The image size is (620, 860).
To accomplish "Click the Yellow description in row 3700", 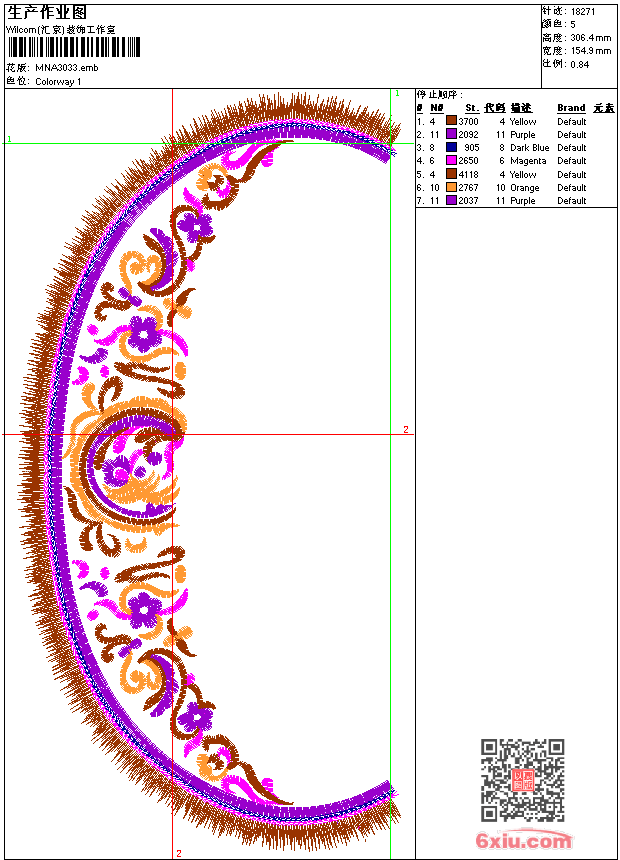I will coord(523,121).
